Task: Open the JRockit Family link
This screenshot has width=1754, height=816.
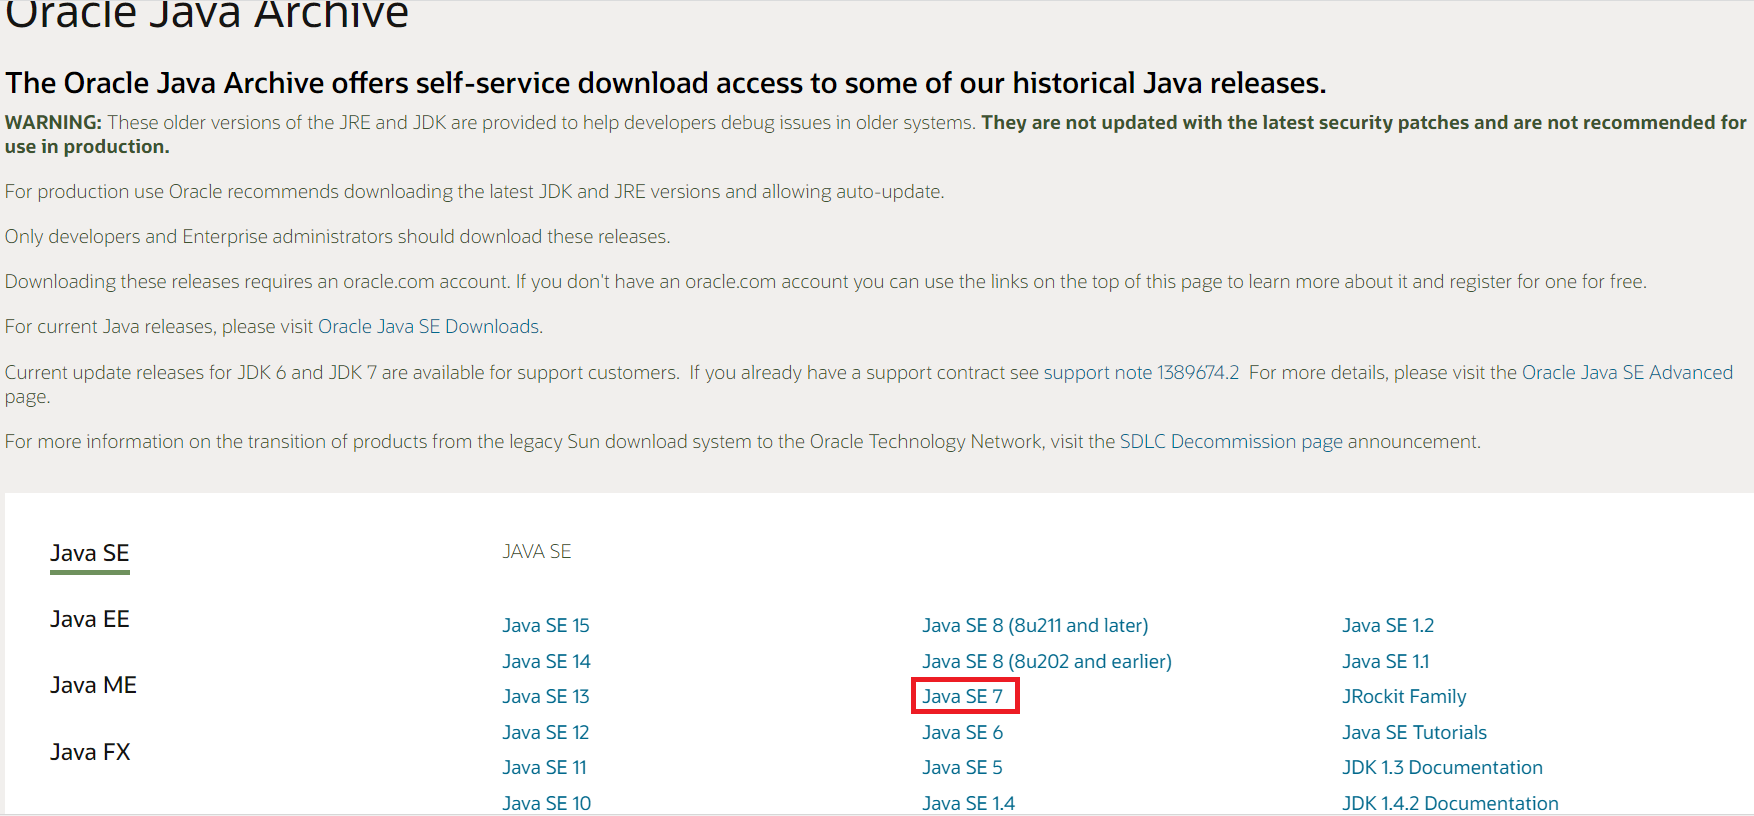Action: click(1404, 696)
